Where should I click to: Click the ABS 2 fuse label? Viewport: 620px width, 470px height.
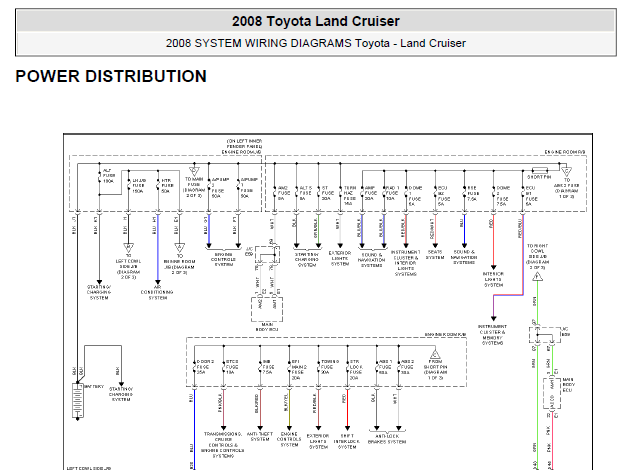point(407,367)
